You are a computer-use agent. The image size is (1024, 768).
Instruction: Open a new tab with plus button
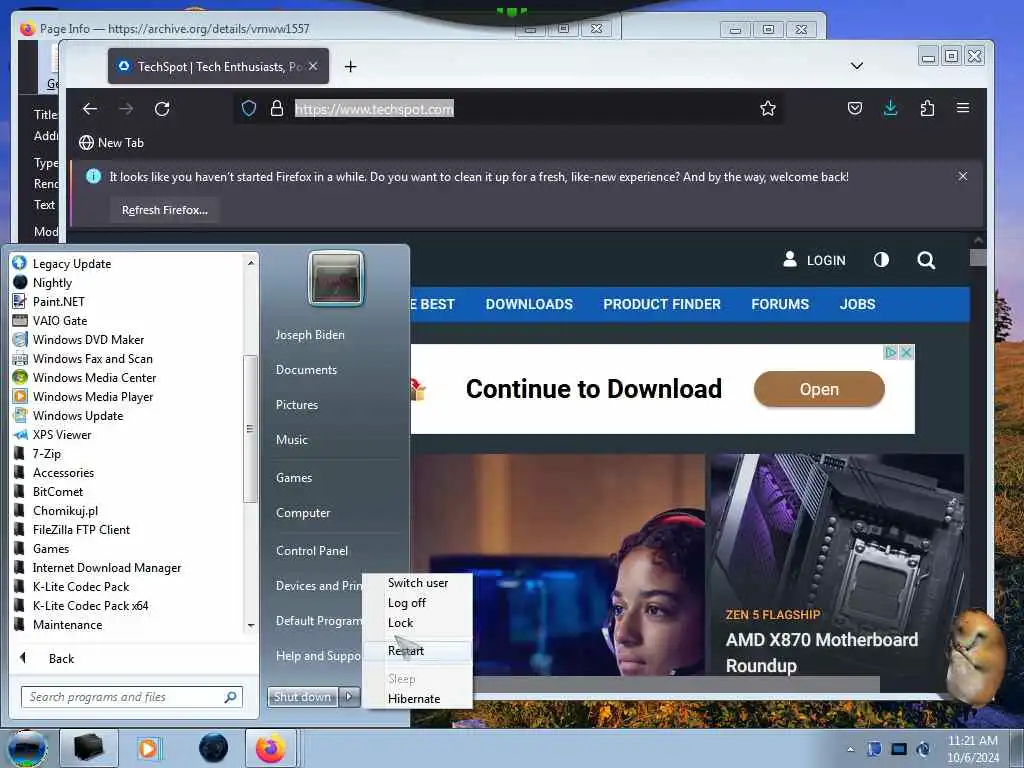tap(351, 67)
